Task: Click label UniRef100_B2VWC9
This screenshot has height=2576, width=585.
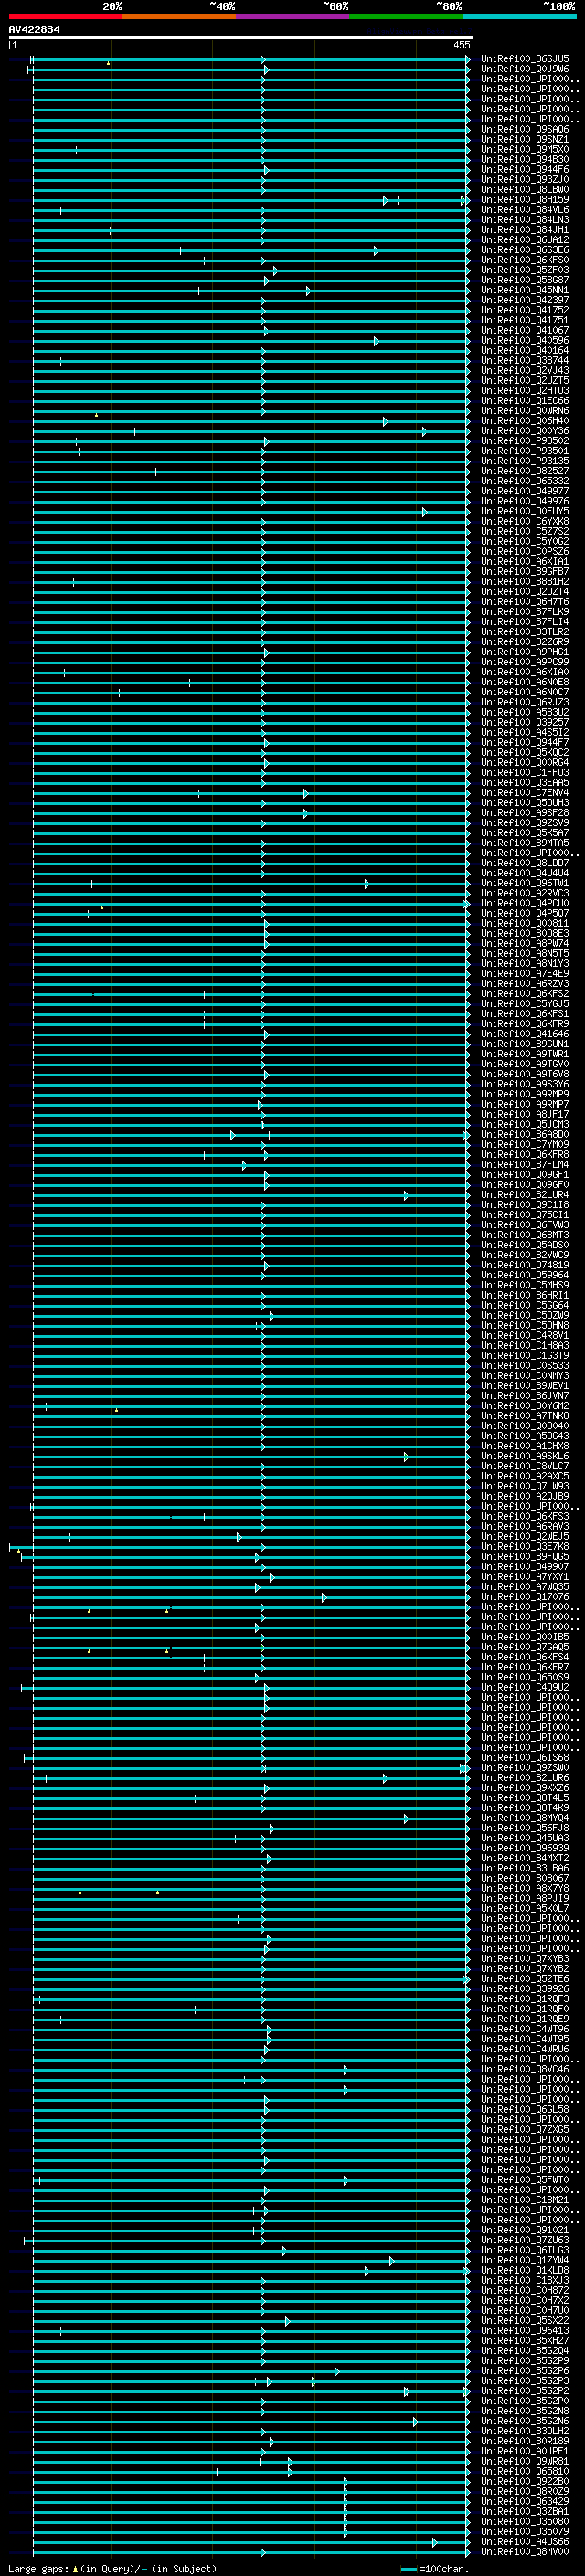Action: (x=525, y=1256)
